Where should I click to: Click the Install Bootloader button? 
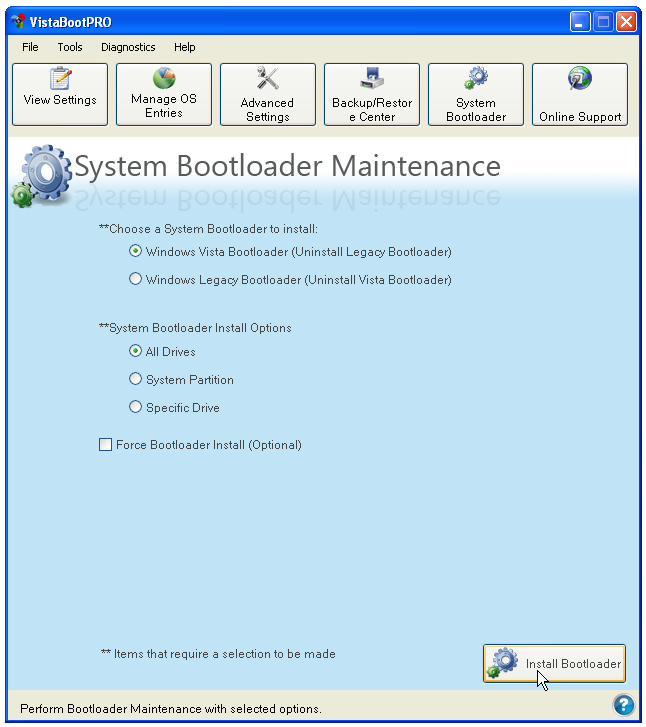tap(554, 663)
